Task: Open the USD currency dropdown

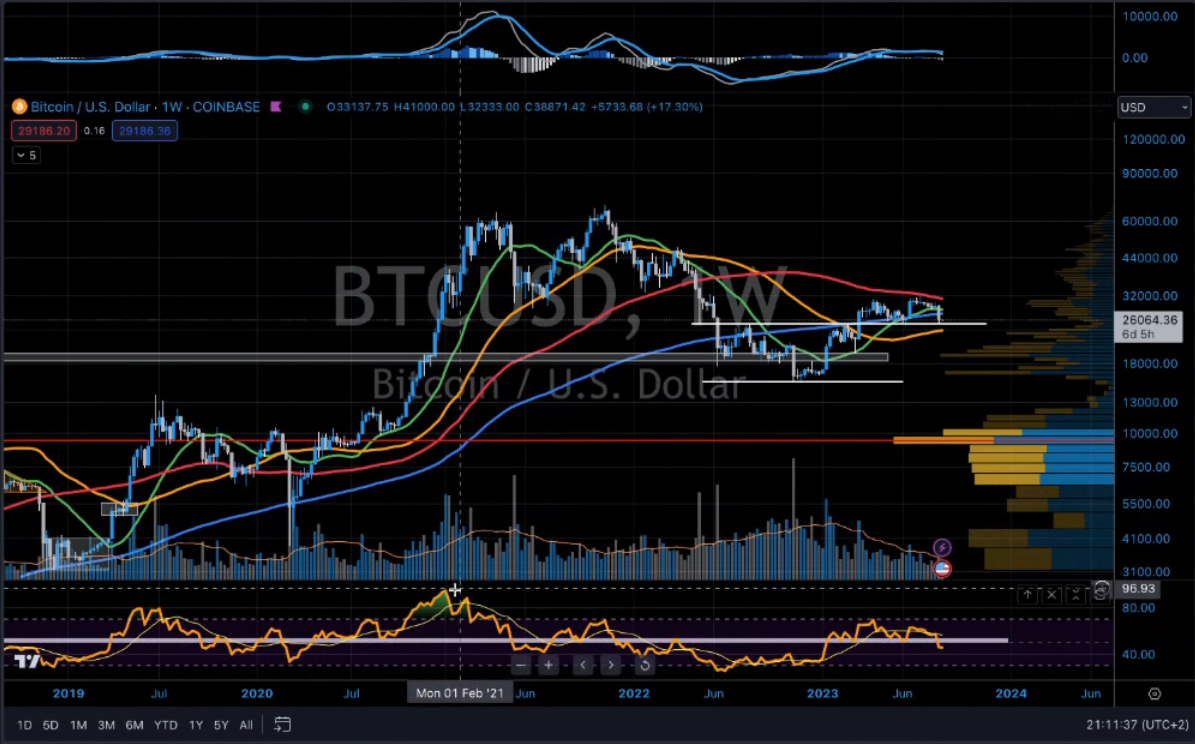Action: click(1154, 107)
